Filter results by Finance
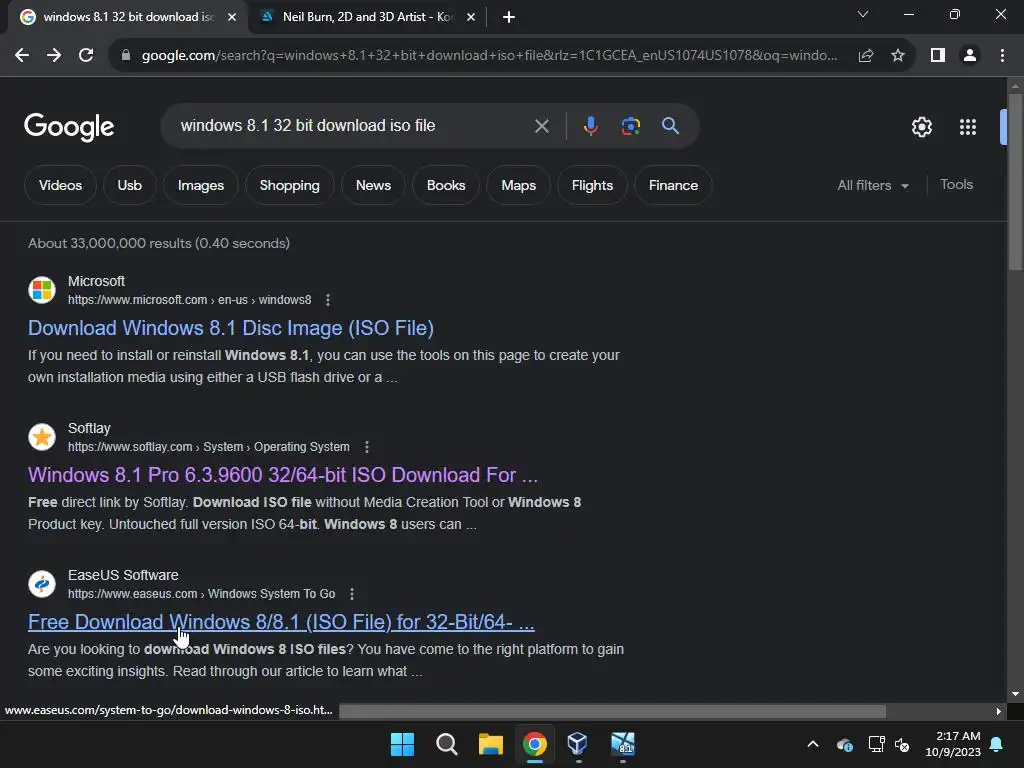 pyautogui.click(x=673, y=185)
